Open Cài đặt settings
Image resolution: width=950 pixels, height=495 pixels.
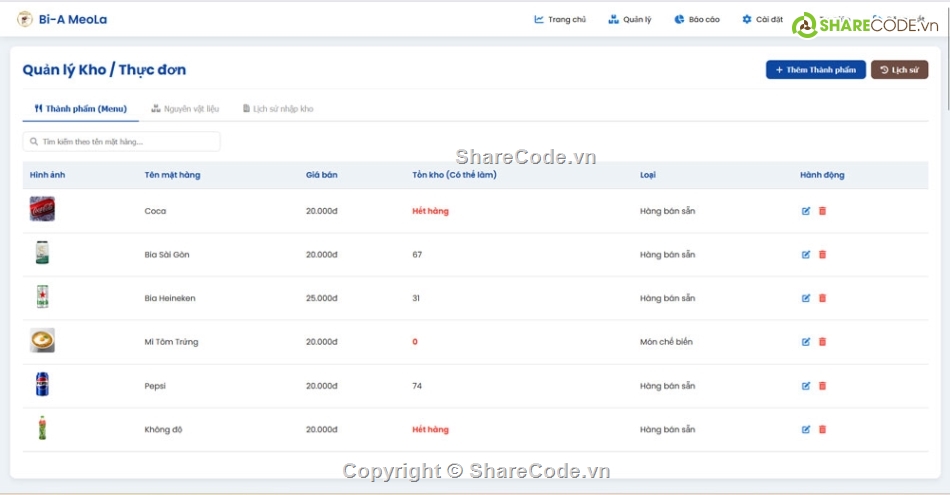(762, 19)
